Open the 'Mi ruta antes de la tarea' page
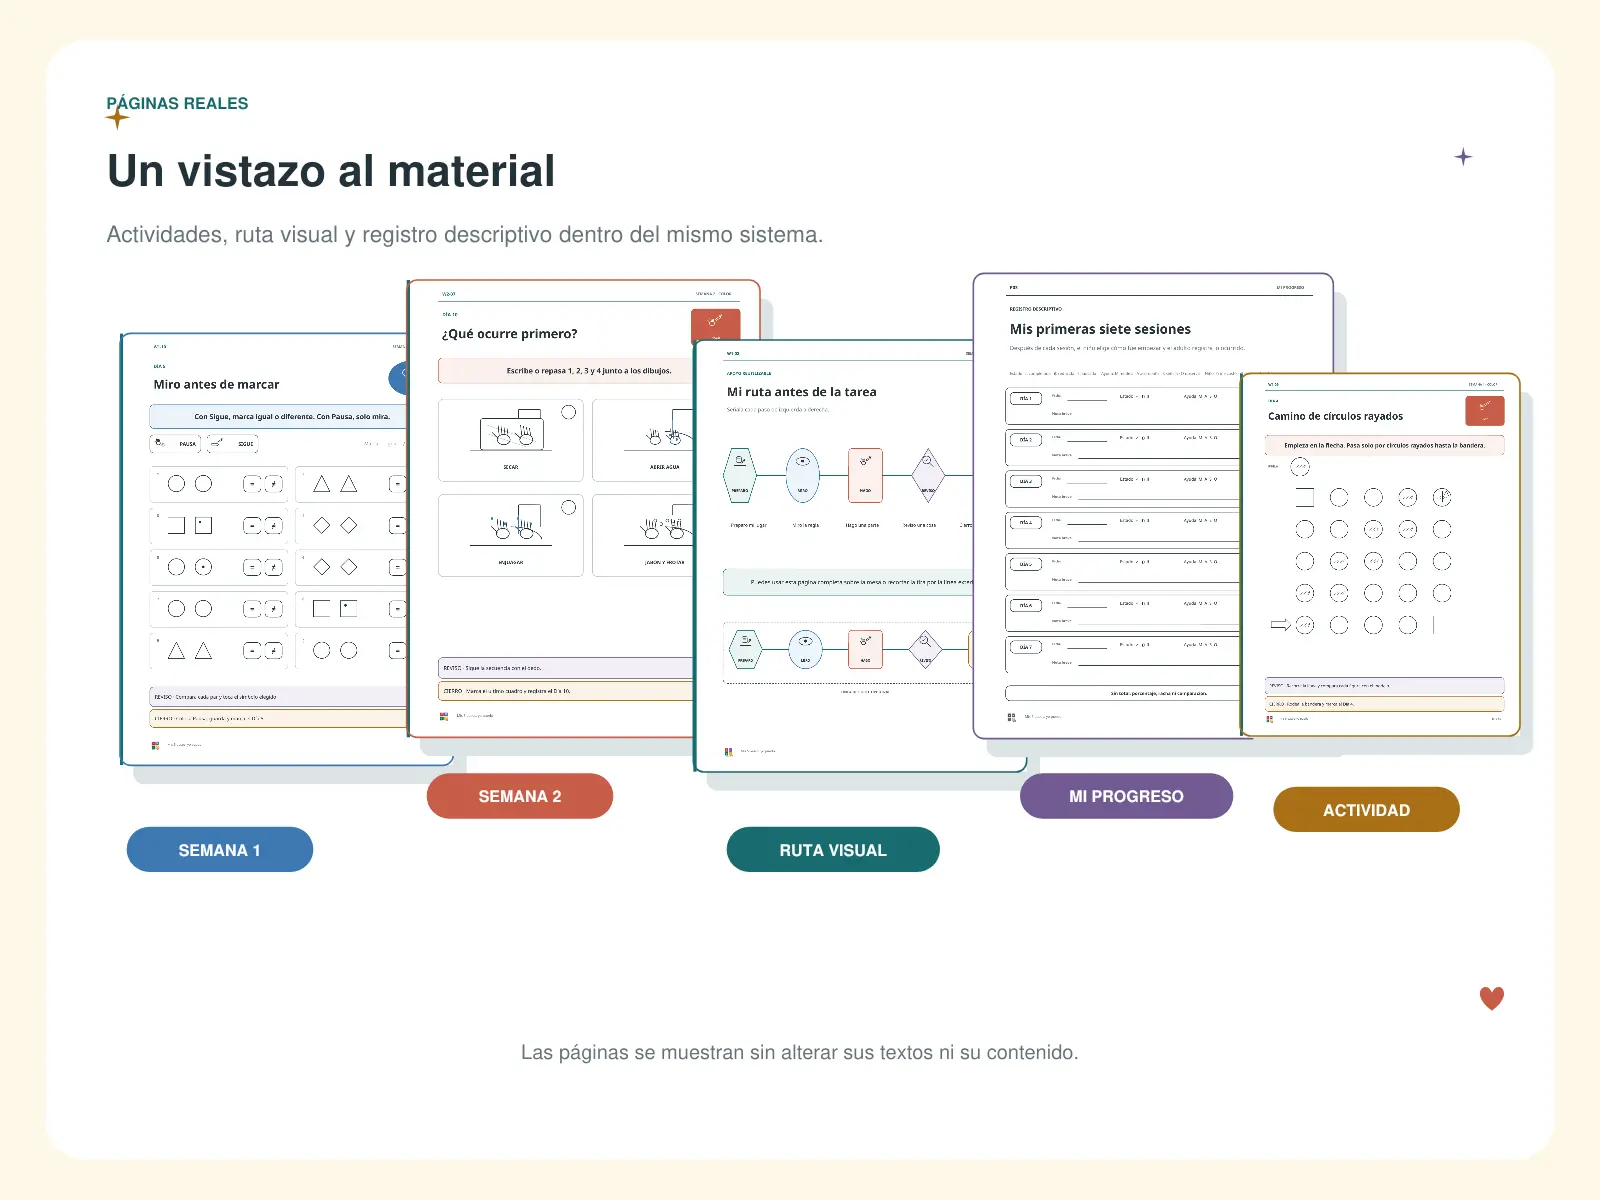 pos(835,556)
